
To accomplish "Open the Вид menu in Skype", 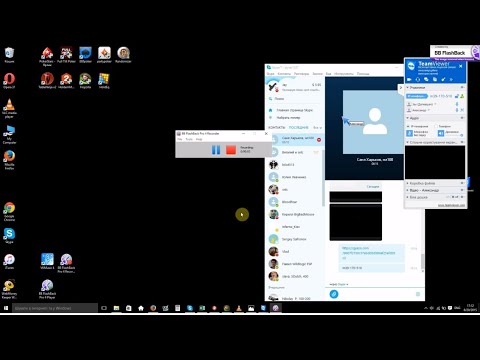I will [328, 73].
